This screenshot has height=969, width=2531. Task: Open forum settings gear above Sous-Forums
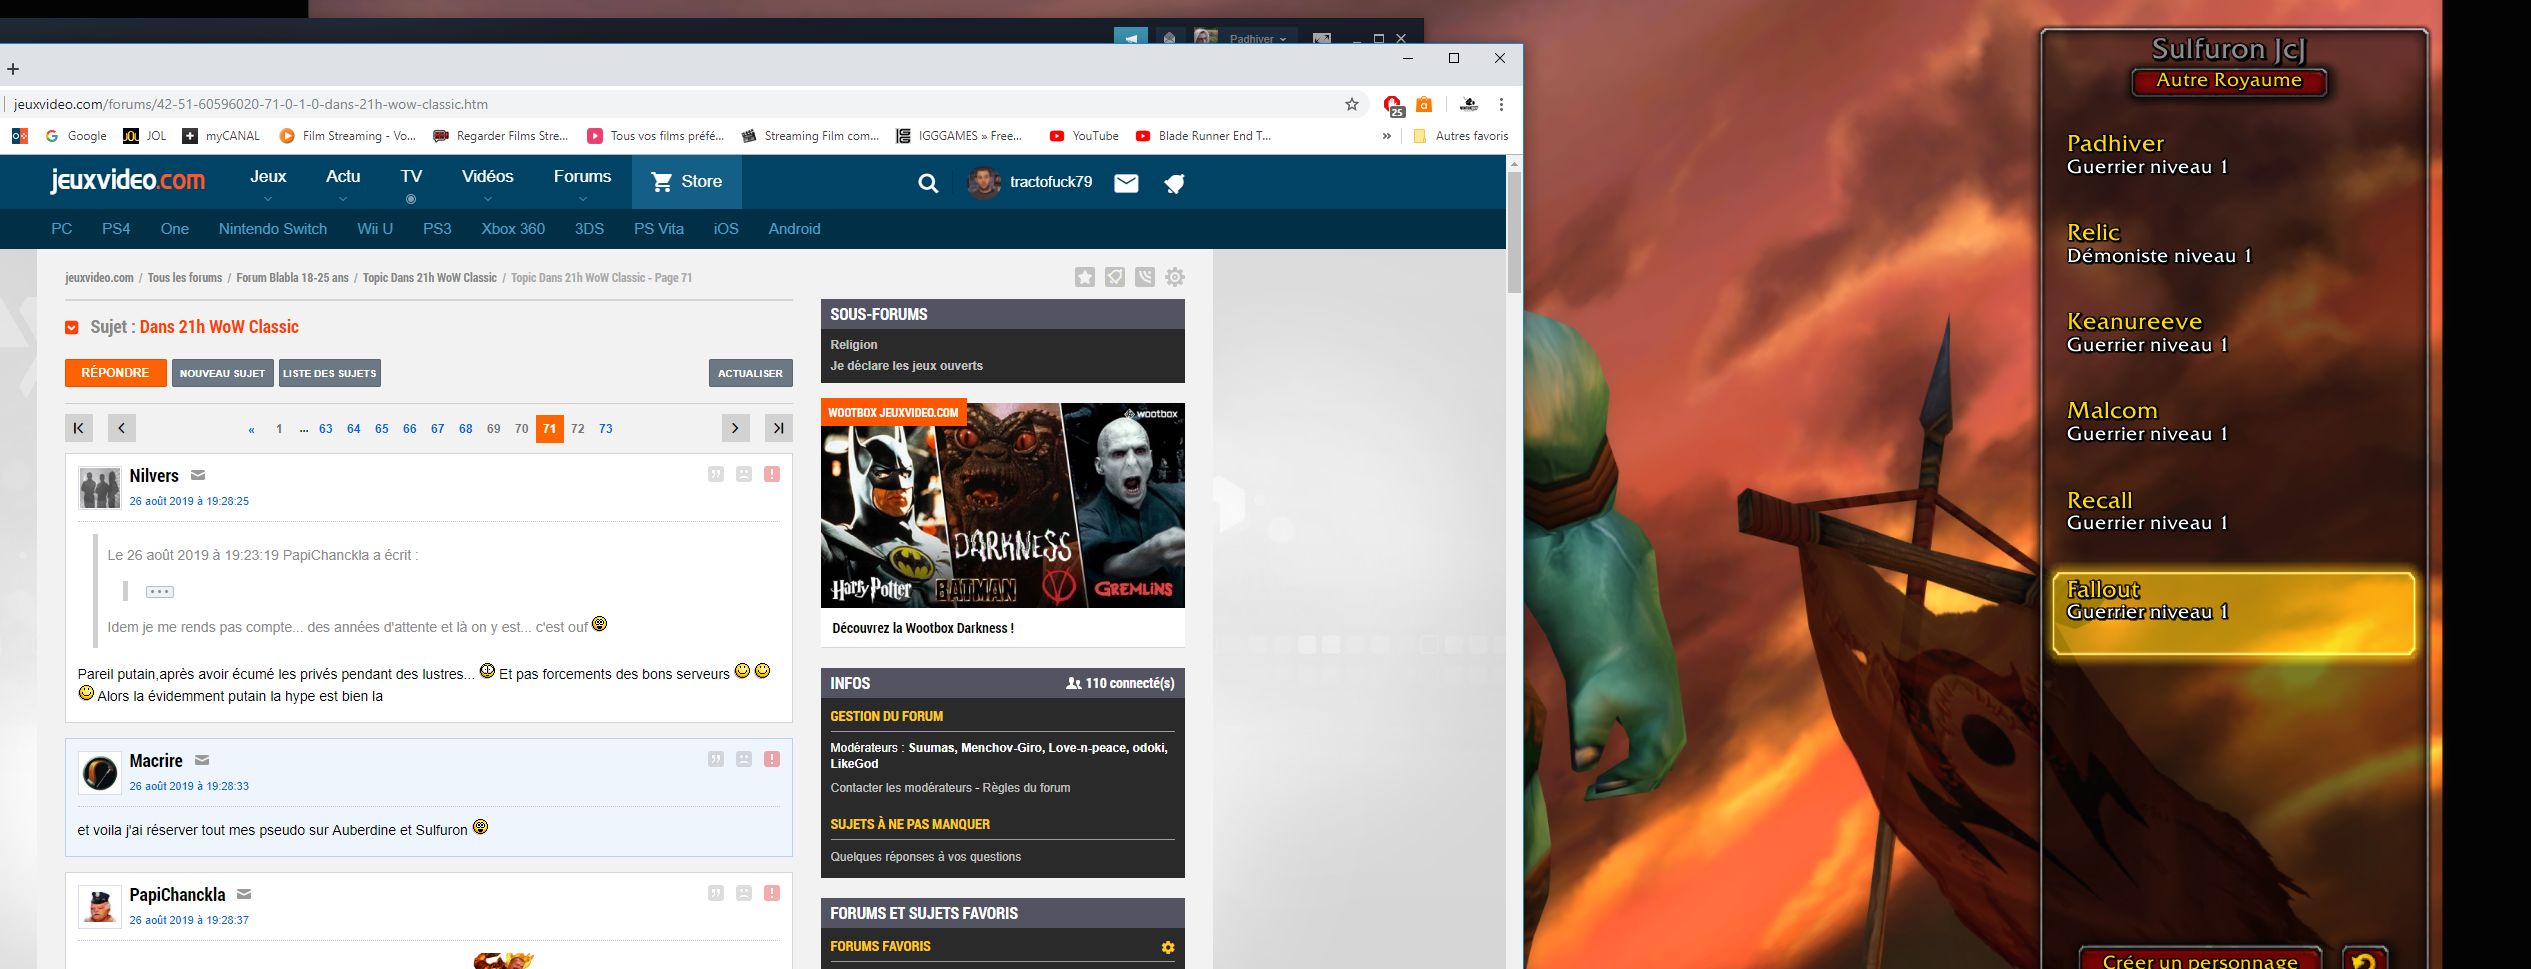[1175, 277]
